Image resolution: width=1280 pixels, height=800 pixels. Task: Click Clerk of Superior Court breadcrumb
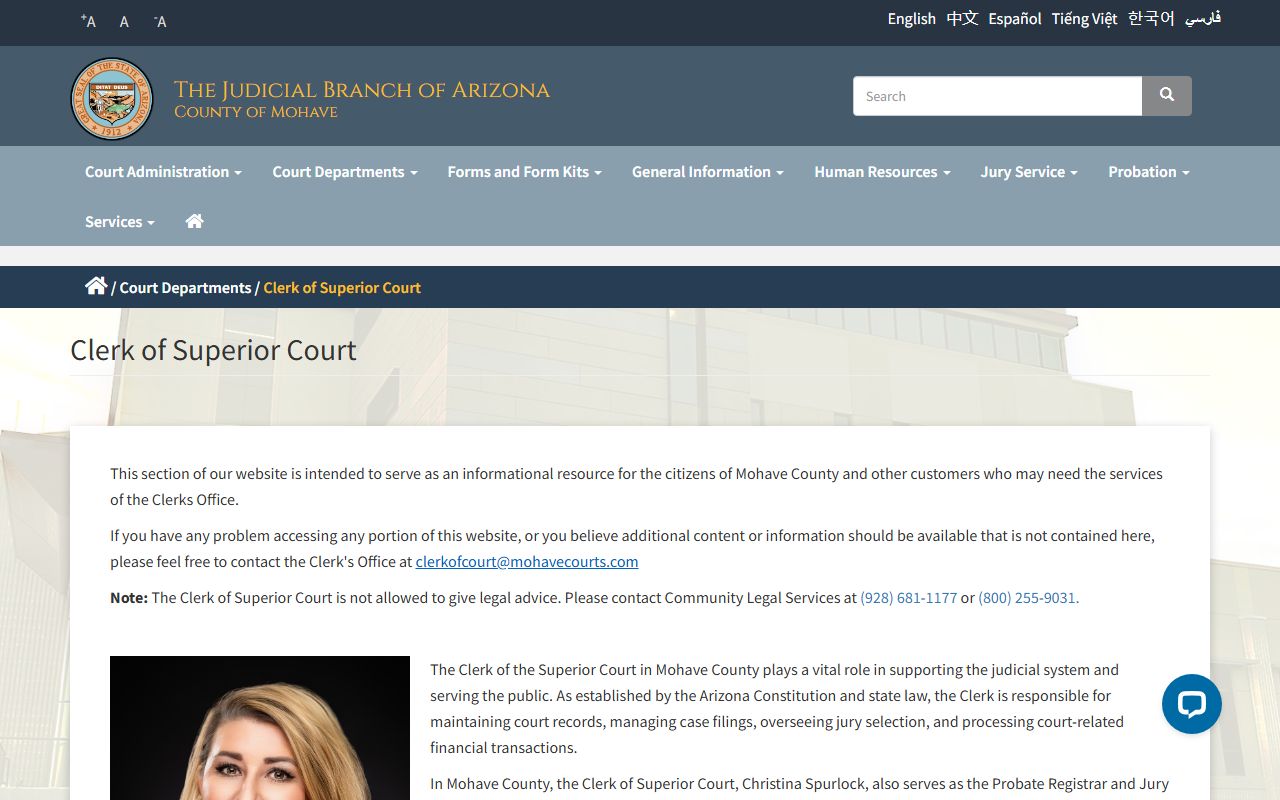[x=342, y=288]
